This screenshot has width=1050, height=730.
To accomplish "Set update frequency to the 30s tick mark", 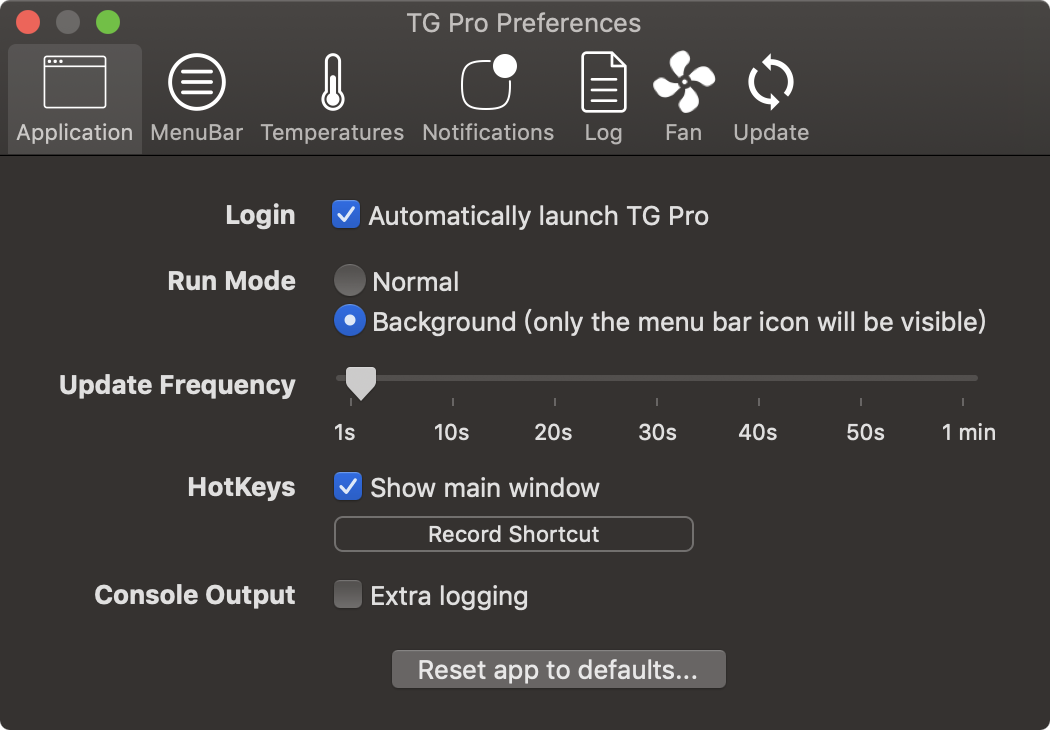I will click(657, 402).
